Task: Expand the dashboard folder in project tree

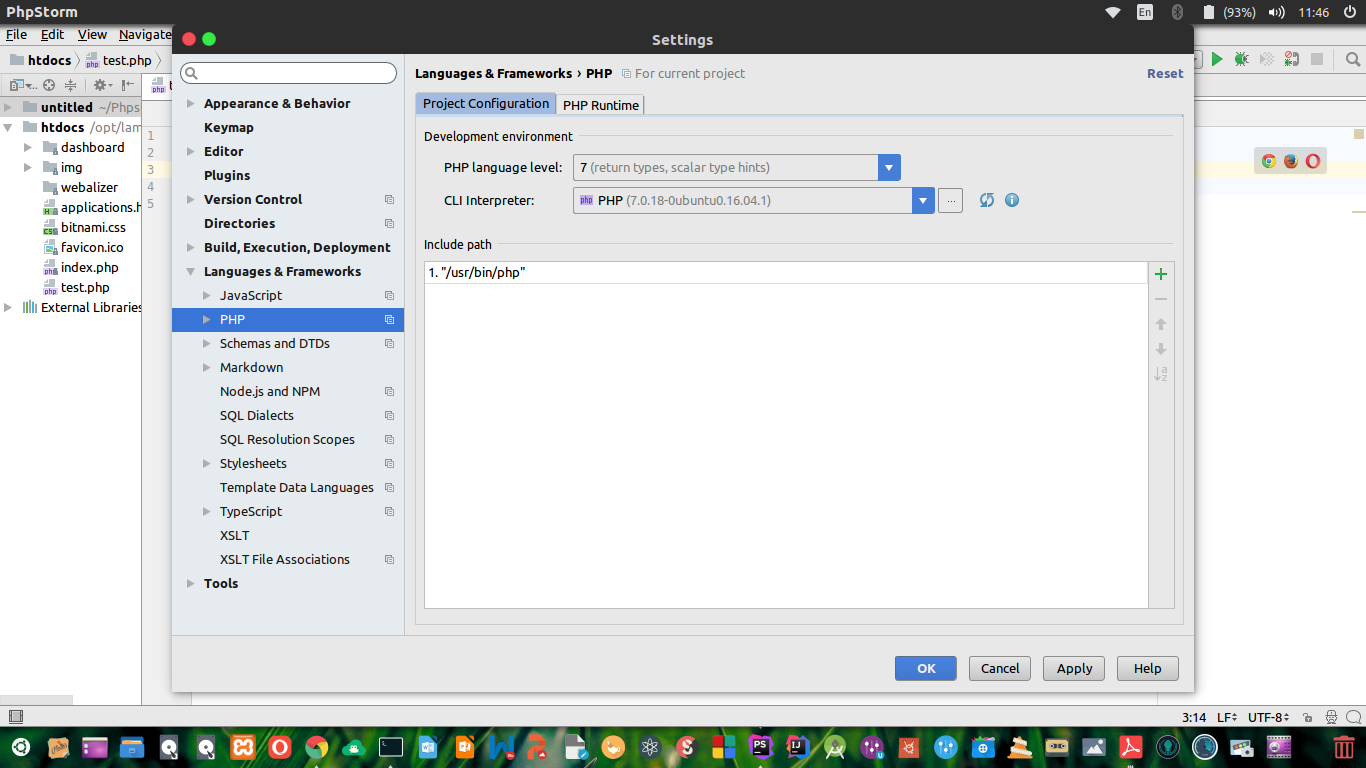Action: tap(28, 147)
